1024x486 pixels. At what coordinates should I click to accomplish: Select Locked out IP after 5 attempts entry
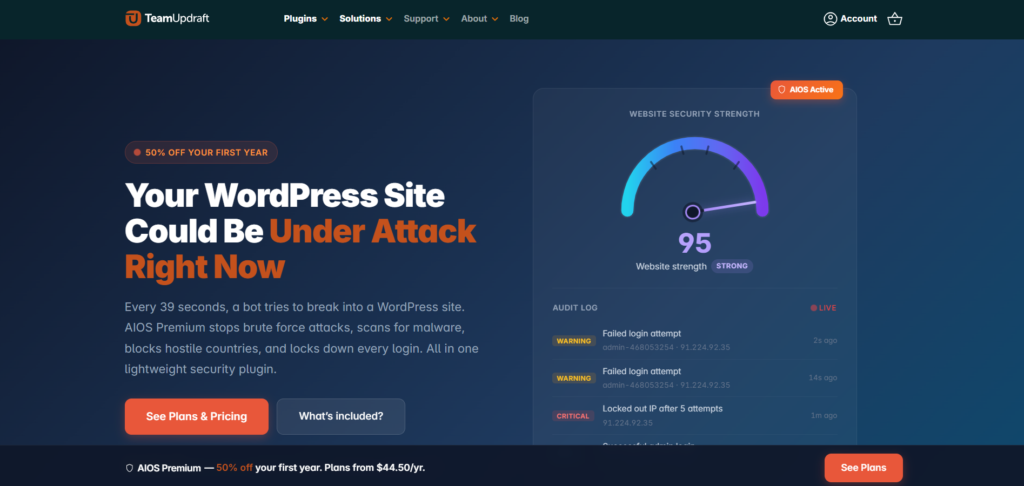pyautogui.click(x=694, y=415)
